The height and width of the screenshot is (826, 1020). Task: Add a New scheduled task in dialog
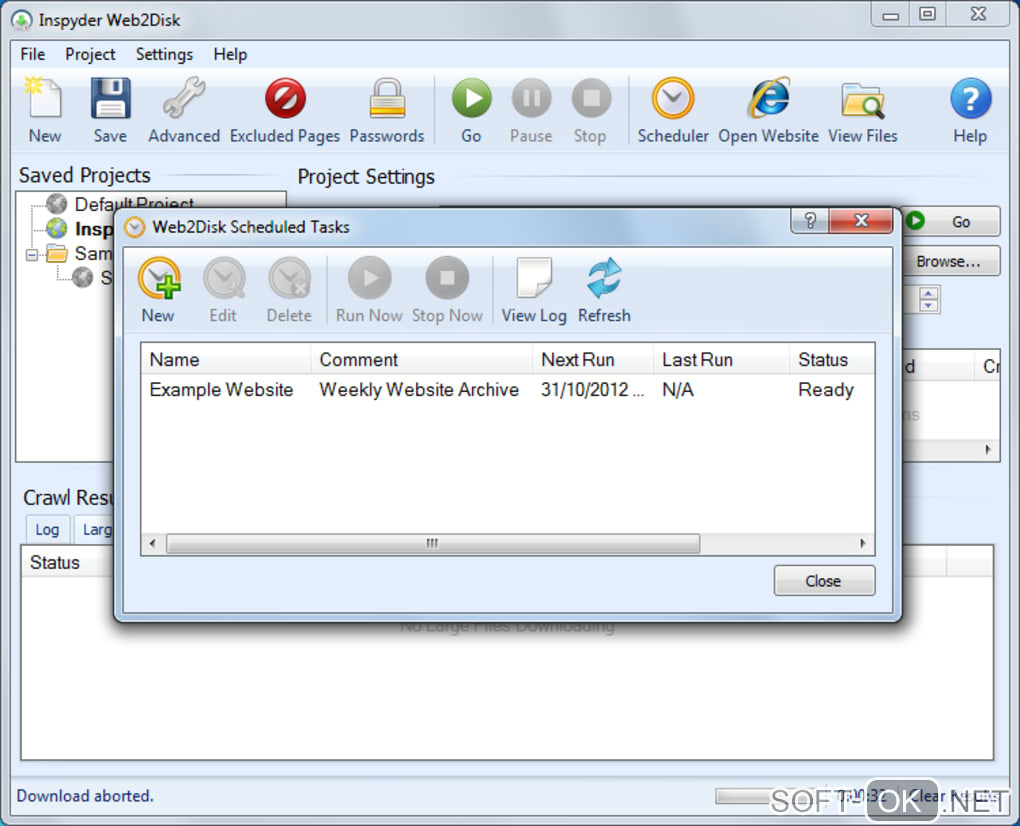(158, 290)
